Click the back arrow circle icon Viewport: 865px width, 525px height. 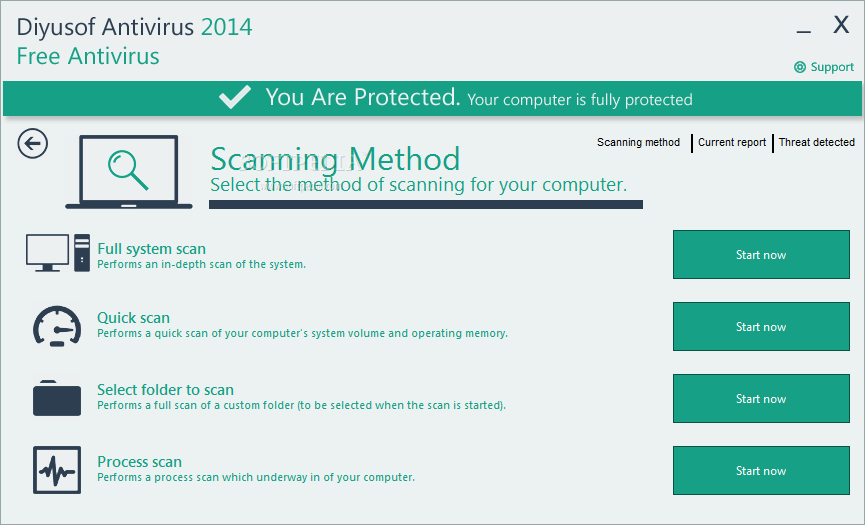(33, 143)
